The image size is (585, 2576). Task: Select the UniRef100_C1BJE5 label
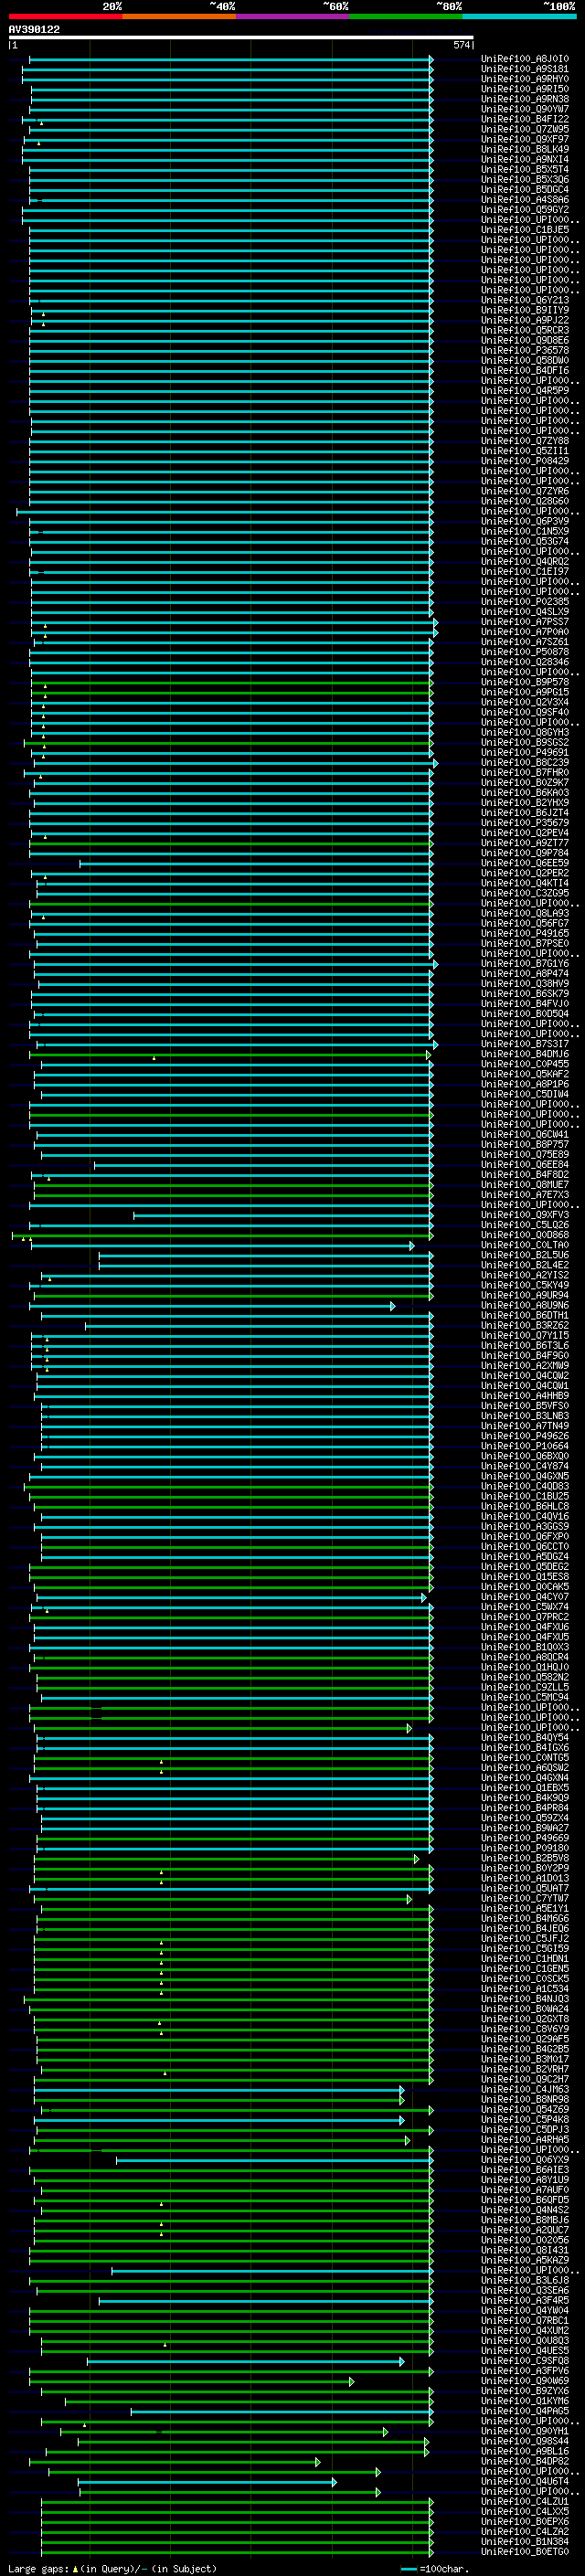tap(525, 230)
